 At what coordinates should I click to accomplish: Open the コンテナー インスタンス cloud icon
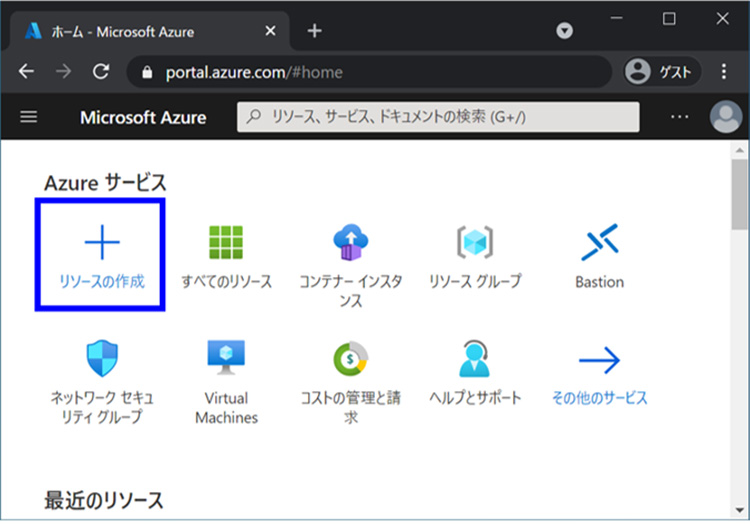click(351, 242)
